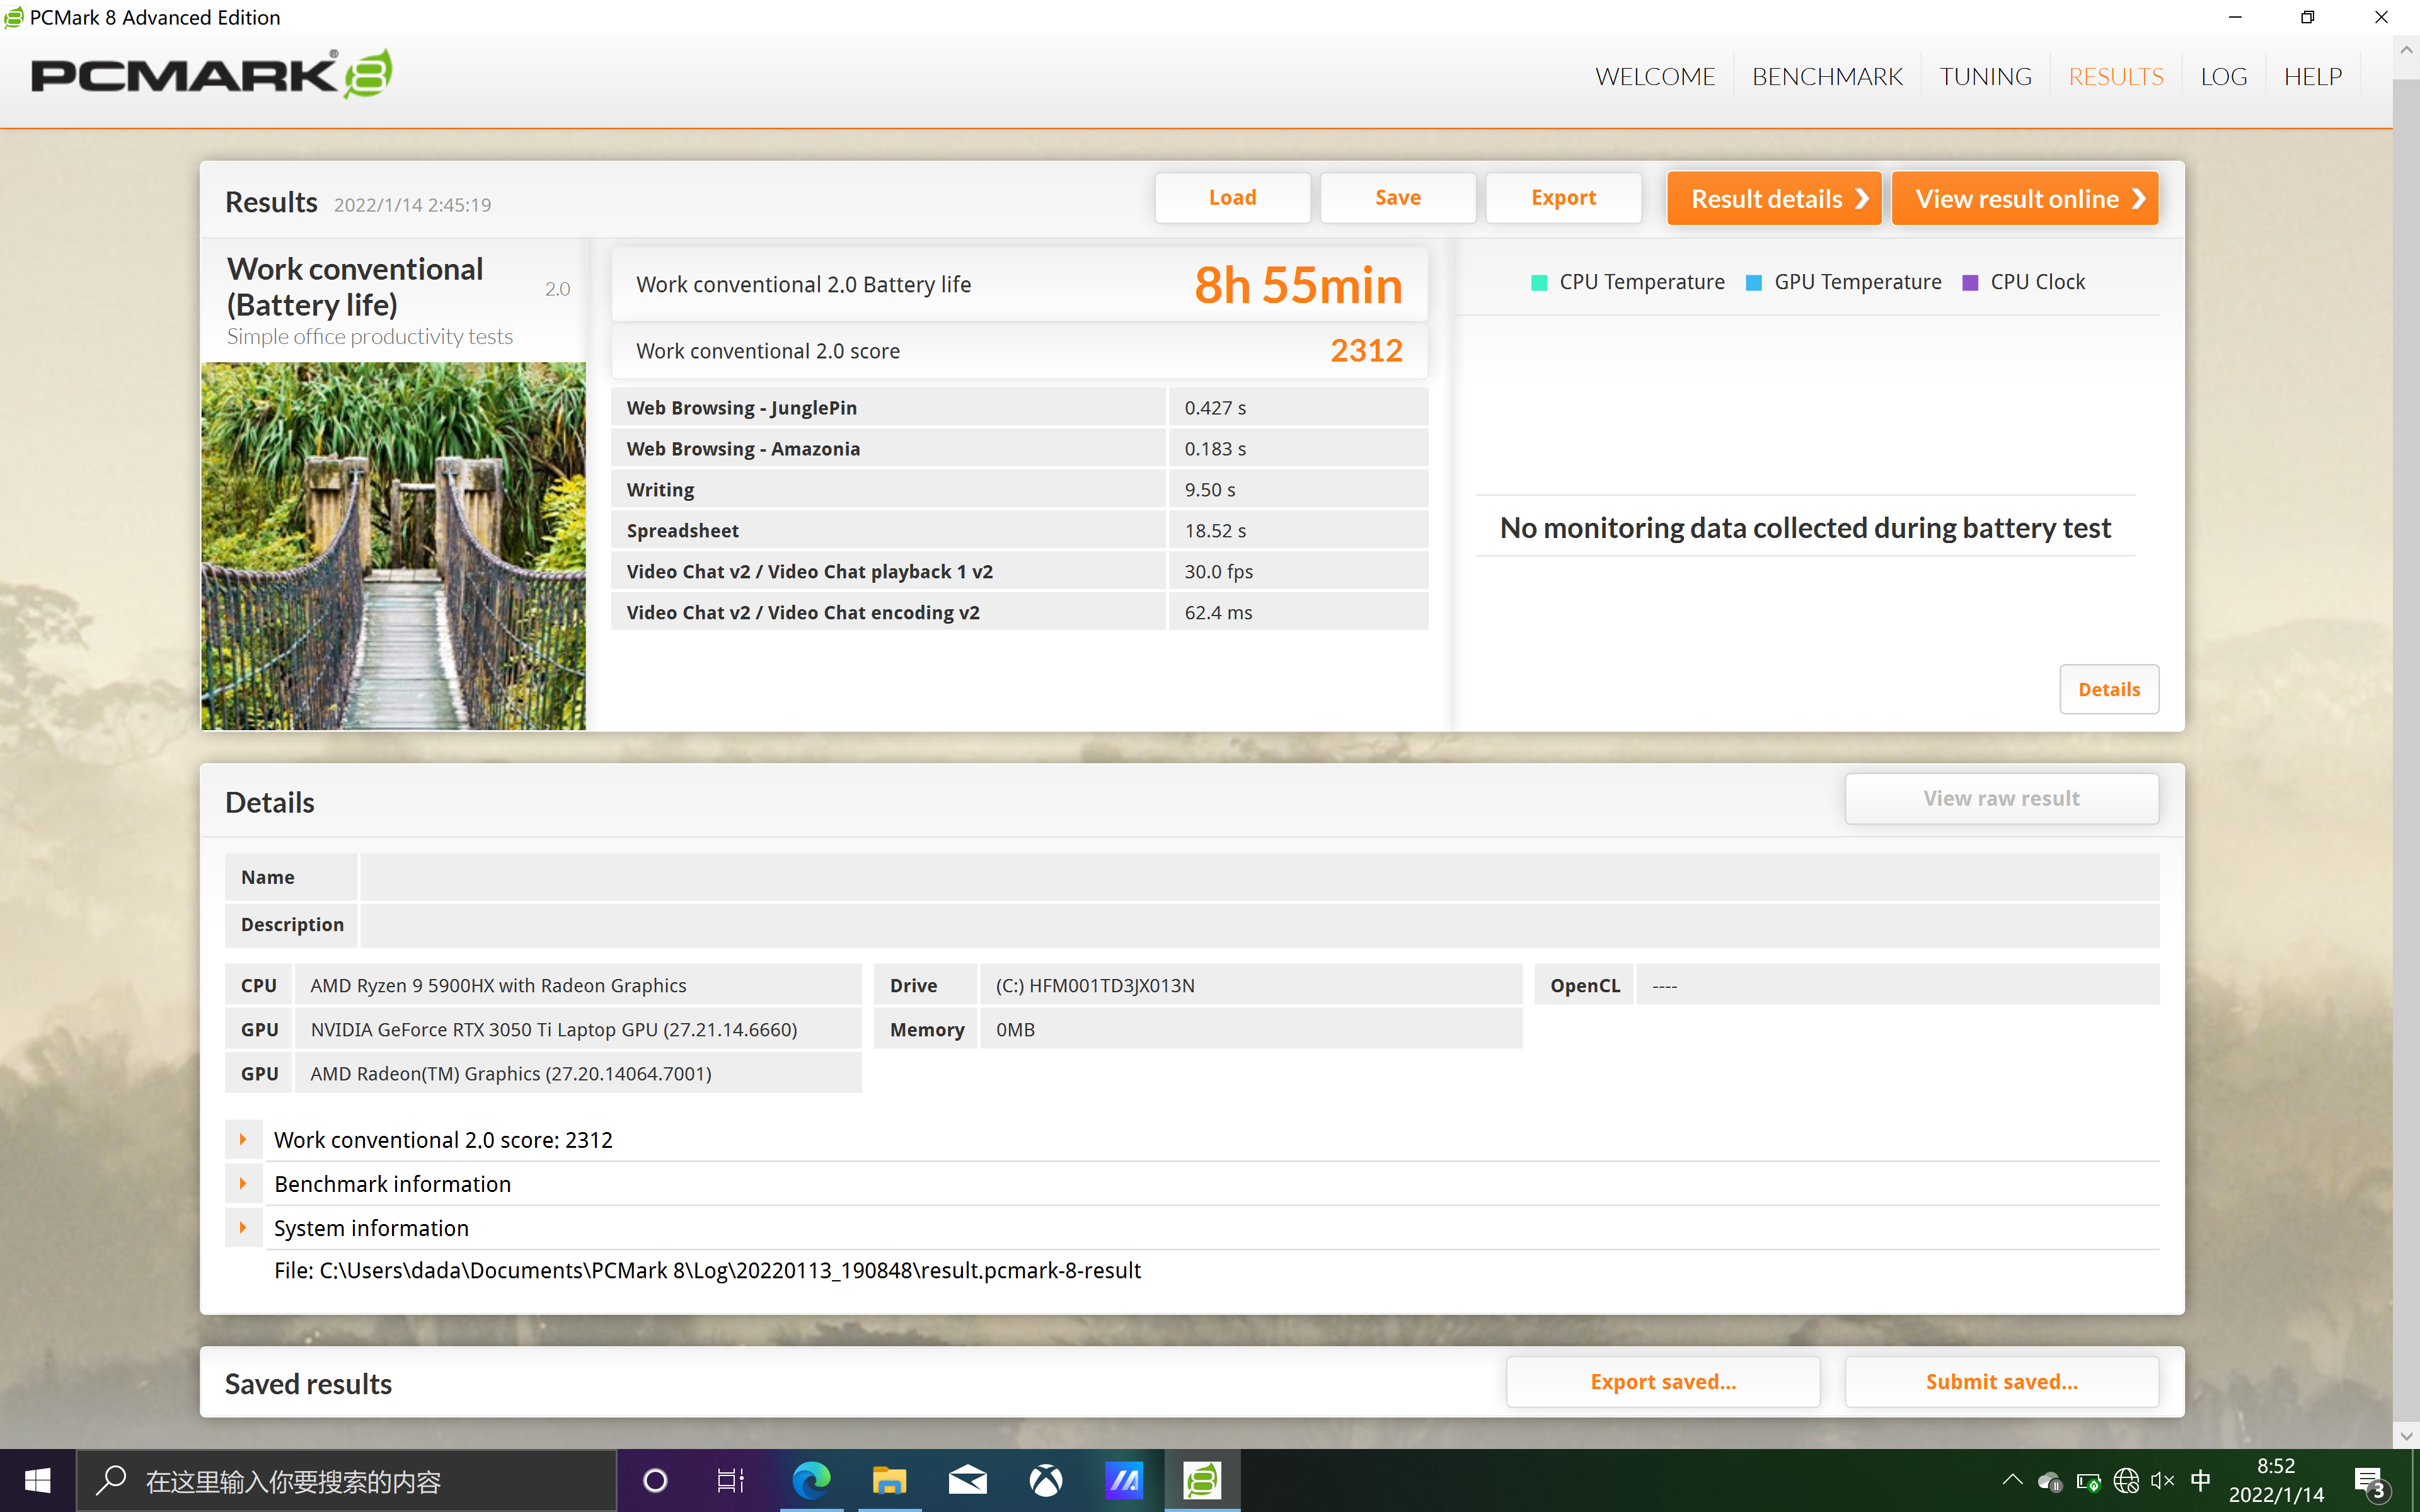Click the PCMark 8 taskbar icon

1202,1480
